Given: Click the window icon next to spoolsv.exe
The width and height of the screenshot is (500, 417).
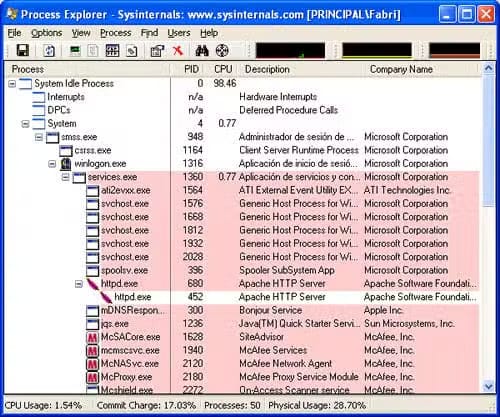Looking at the screenshot, I should point(92,271).
